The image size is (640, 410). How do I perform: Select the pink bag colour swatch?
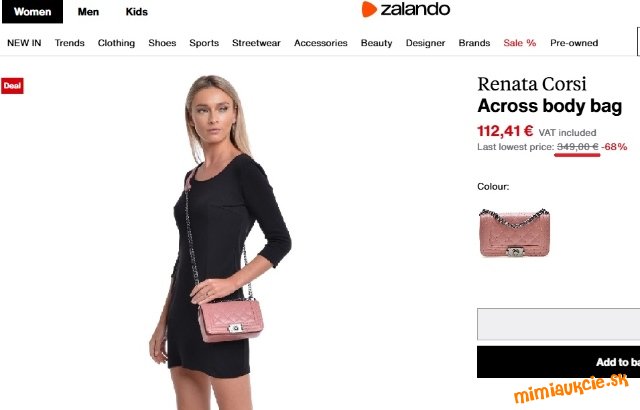pos(514,233)
